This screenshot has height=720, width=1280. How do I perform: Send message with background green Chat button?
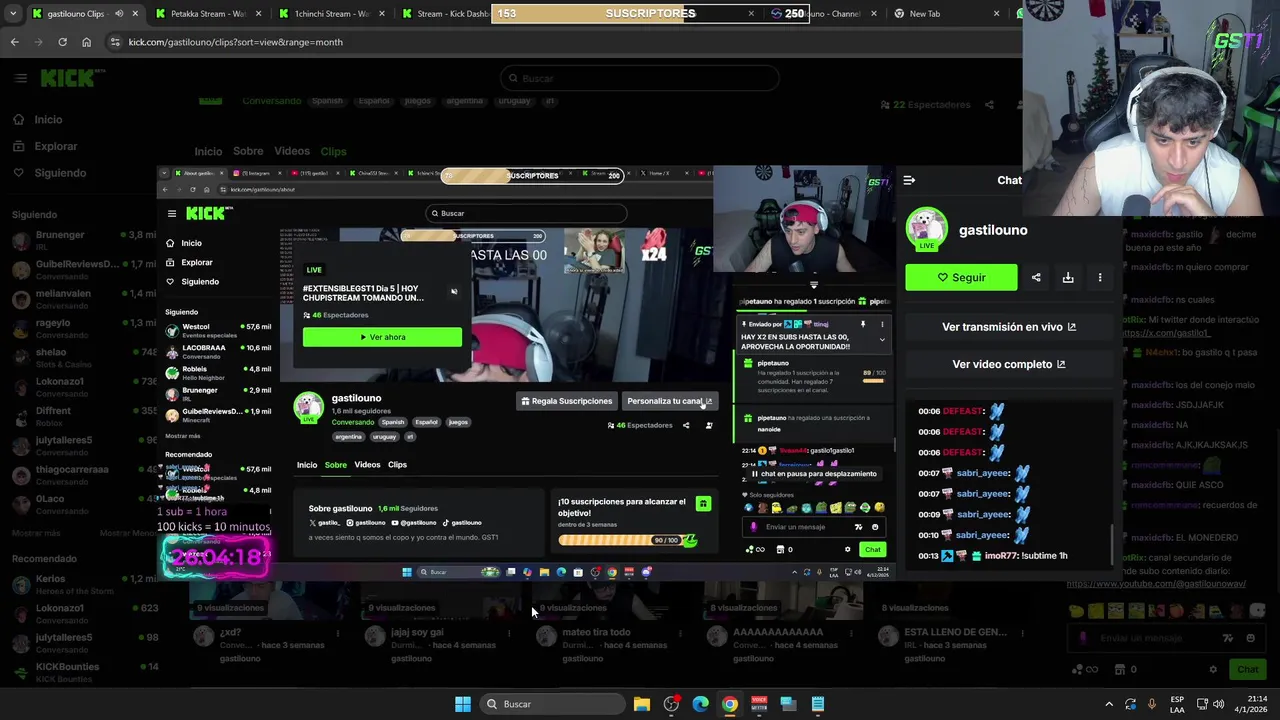[x=1247, y=669]
